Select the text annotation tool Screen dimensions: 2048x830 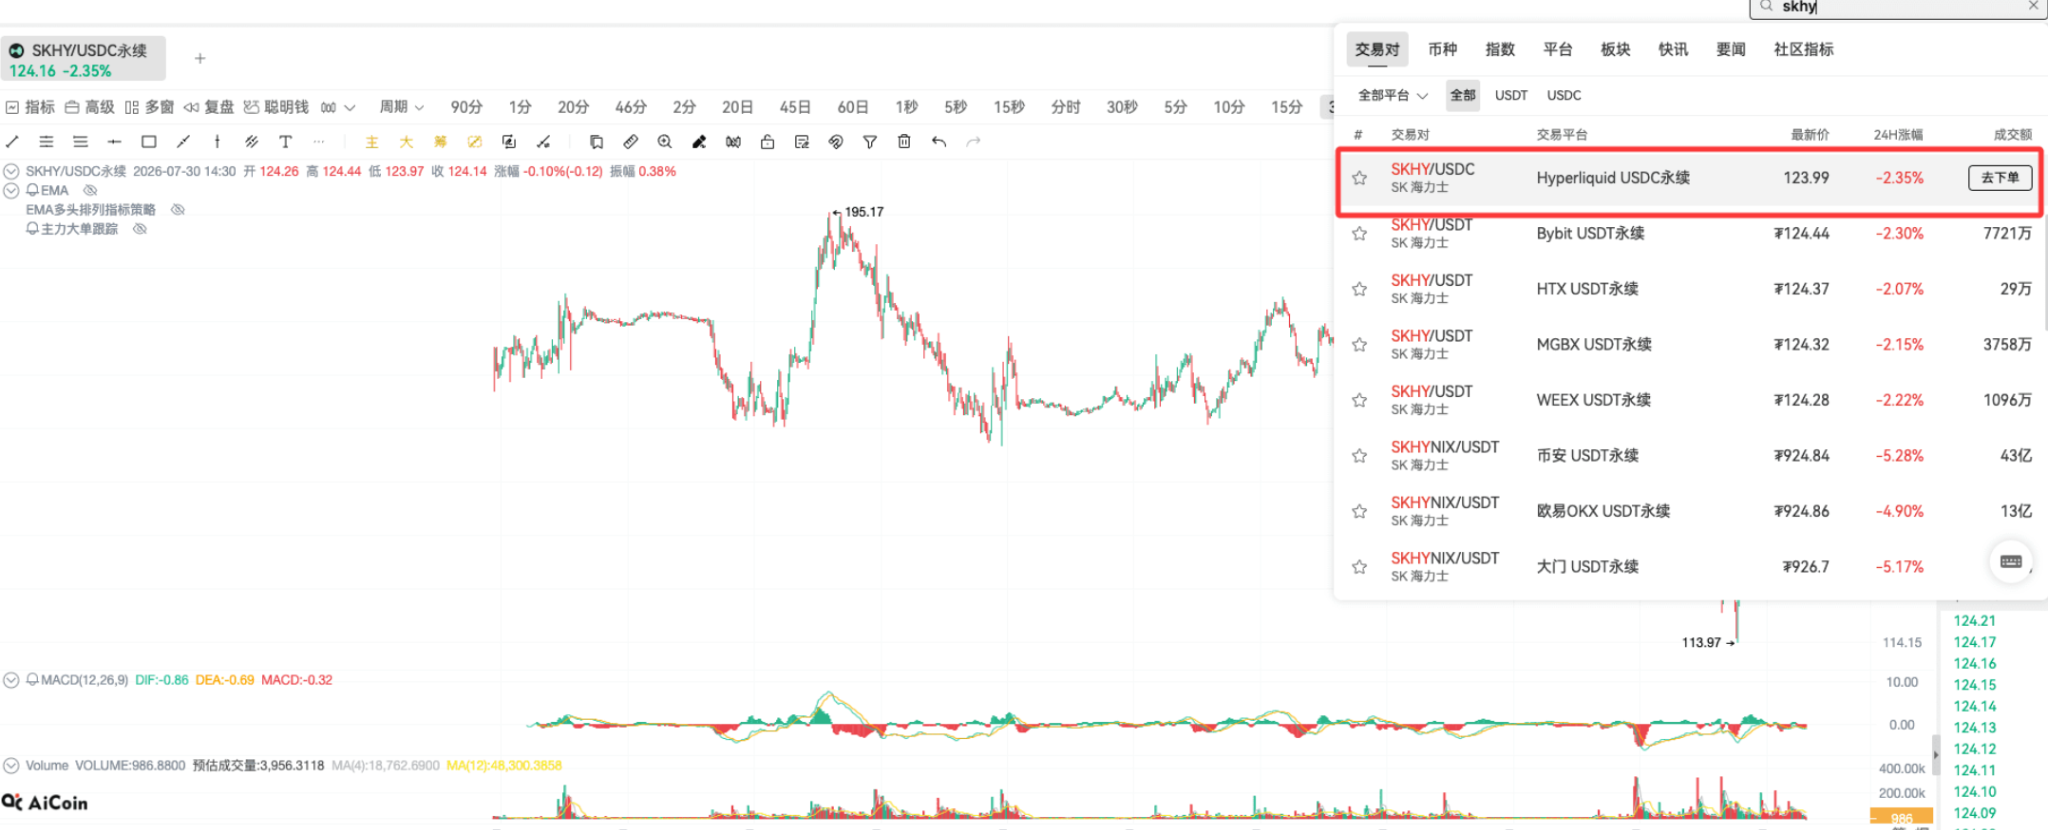(285, 142)
